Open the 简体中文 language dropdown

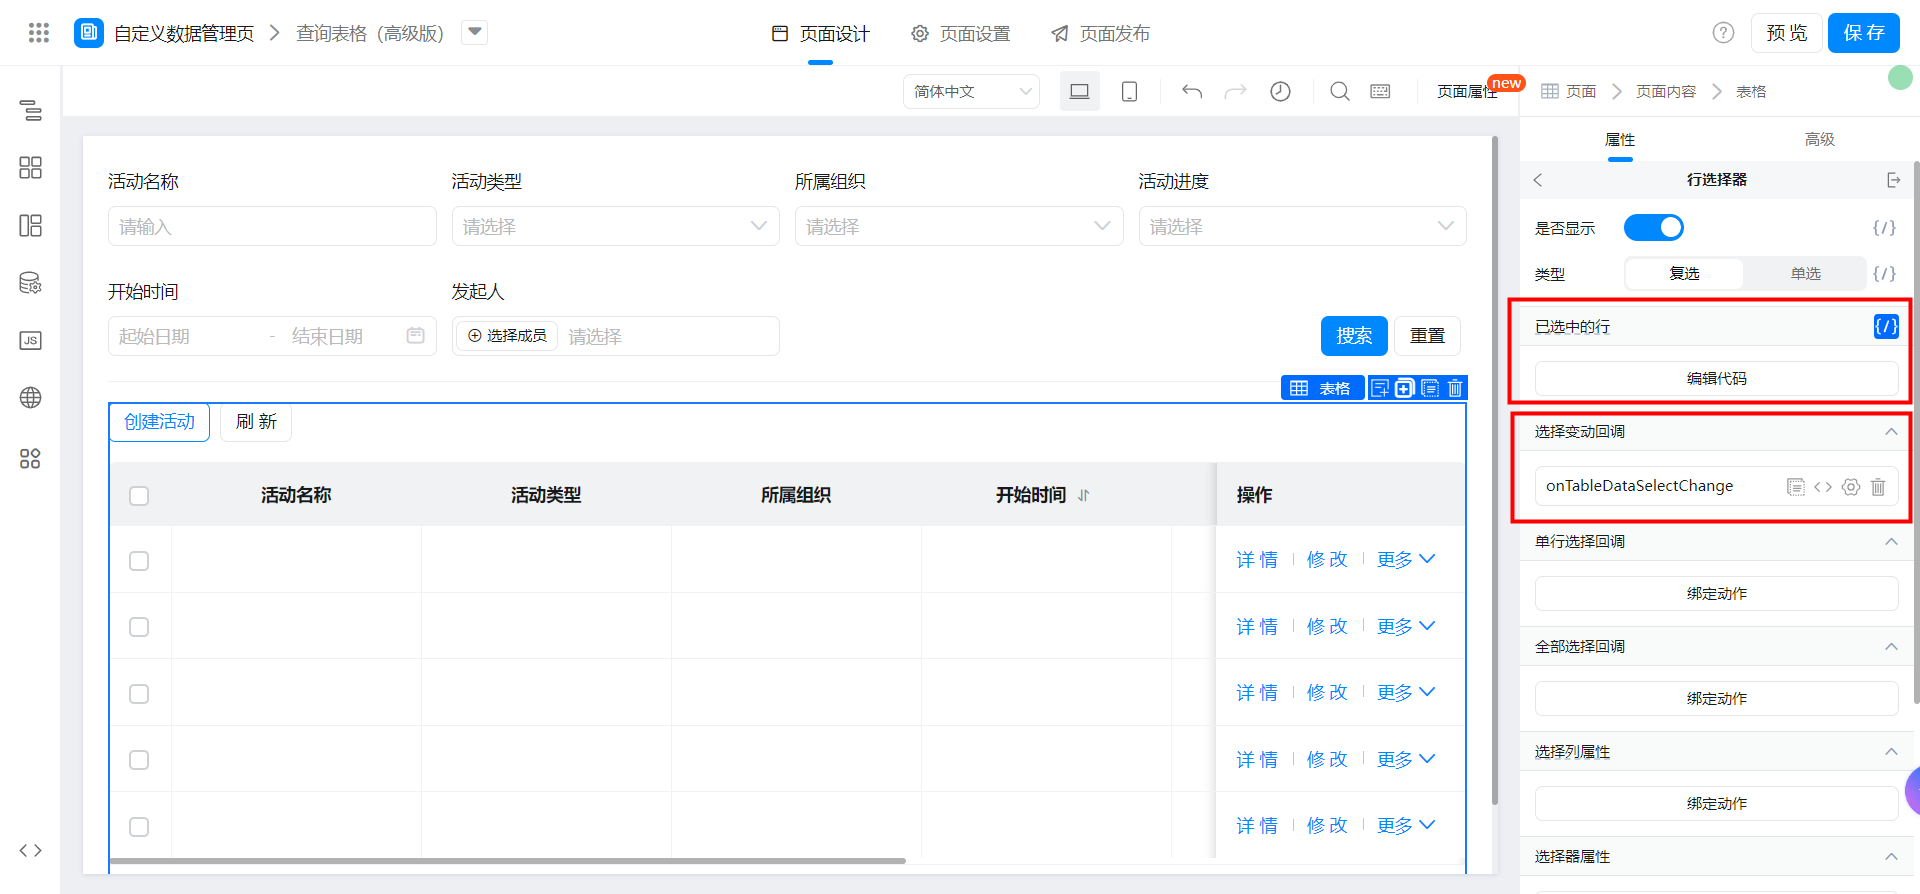pos(971,91)
